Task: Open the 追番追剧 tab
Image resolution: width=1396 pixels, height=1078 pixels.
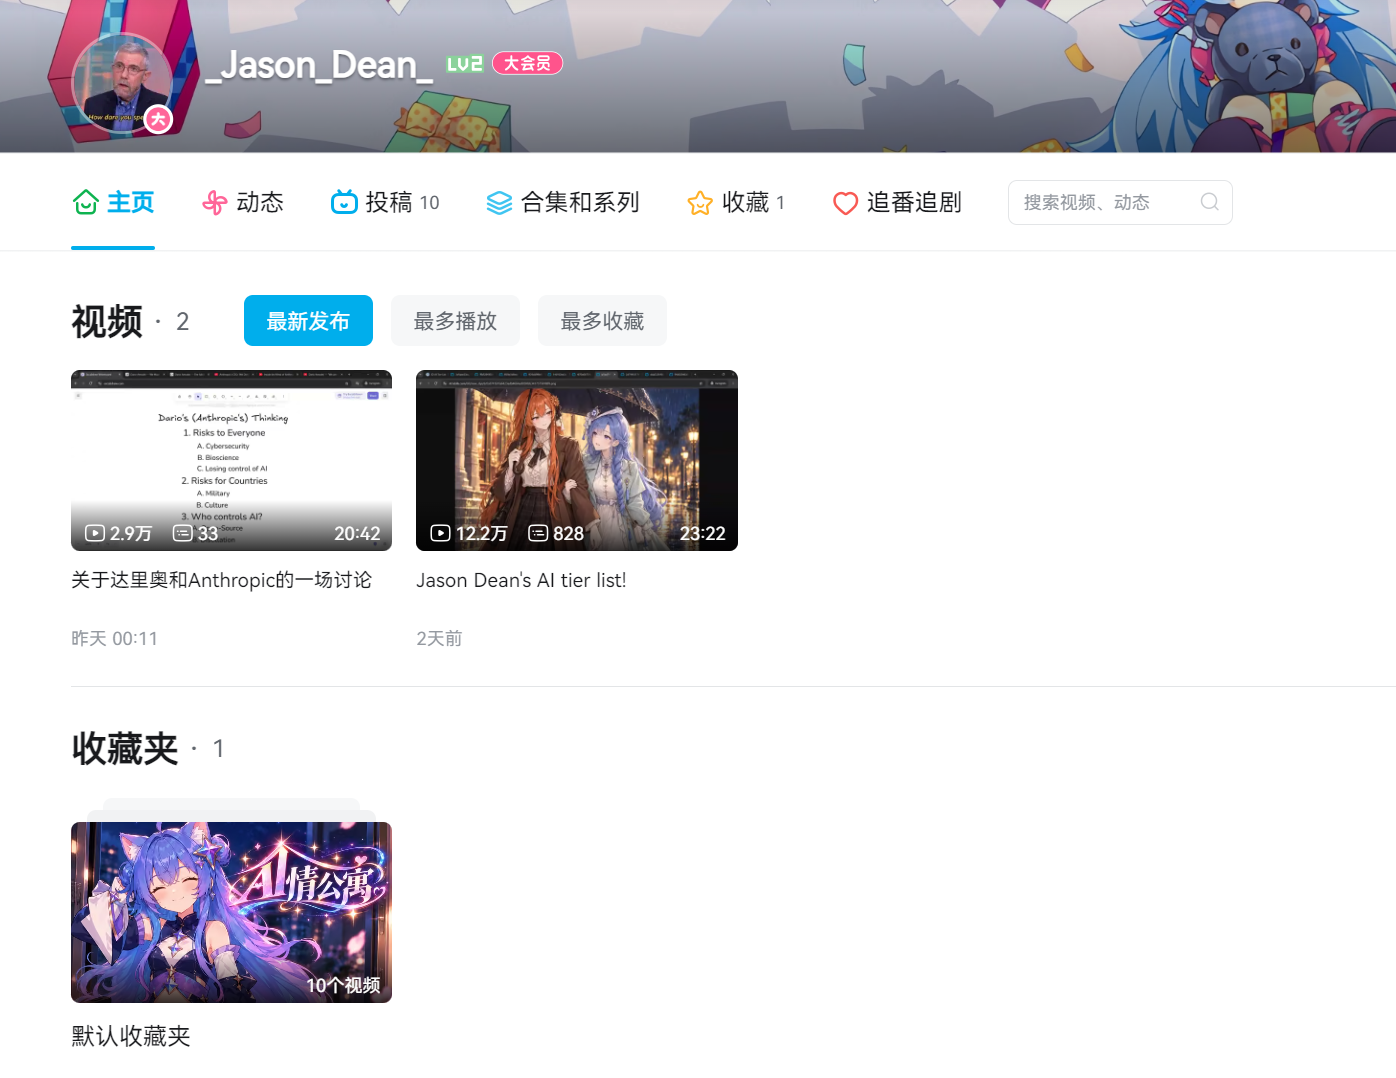Action: [897, 202]
